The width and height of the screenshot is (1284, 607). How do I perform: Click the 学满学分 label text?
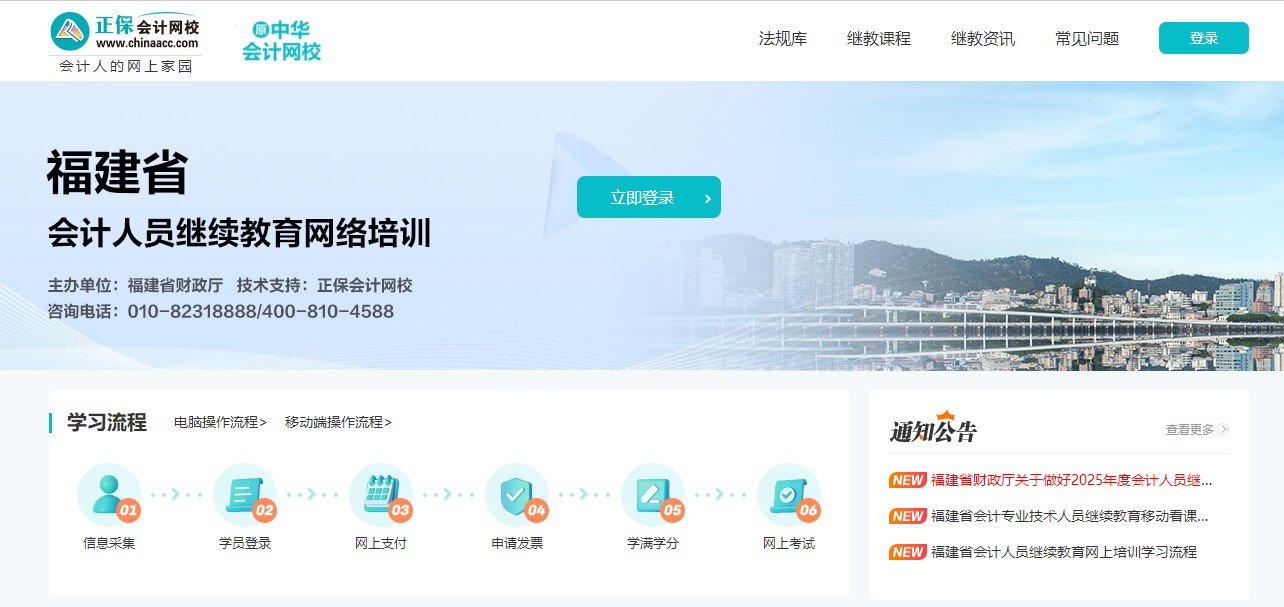653,543
